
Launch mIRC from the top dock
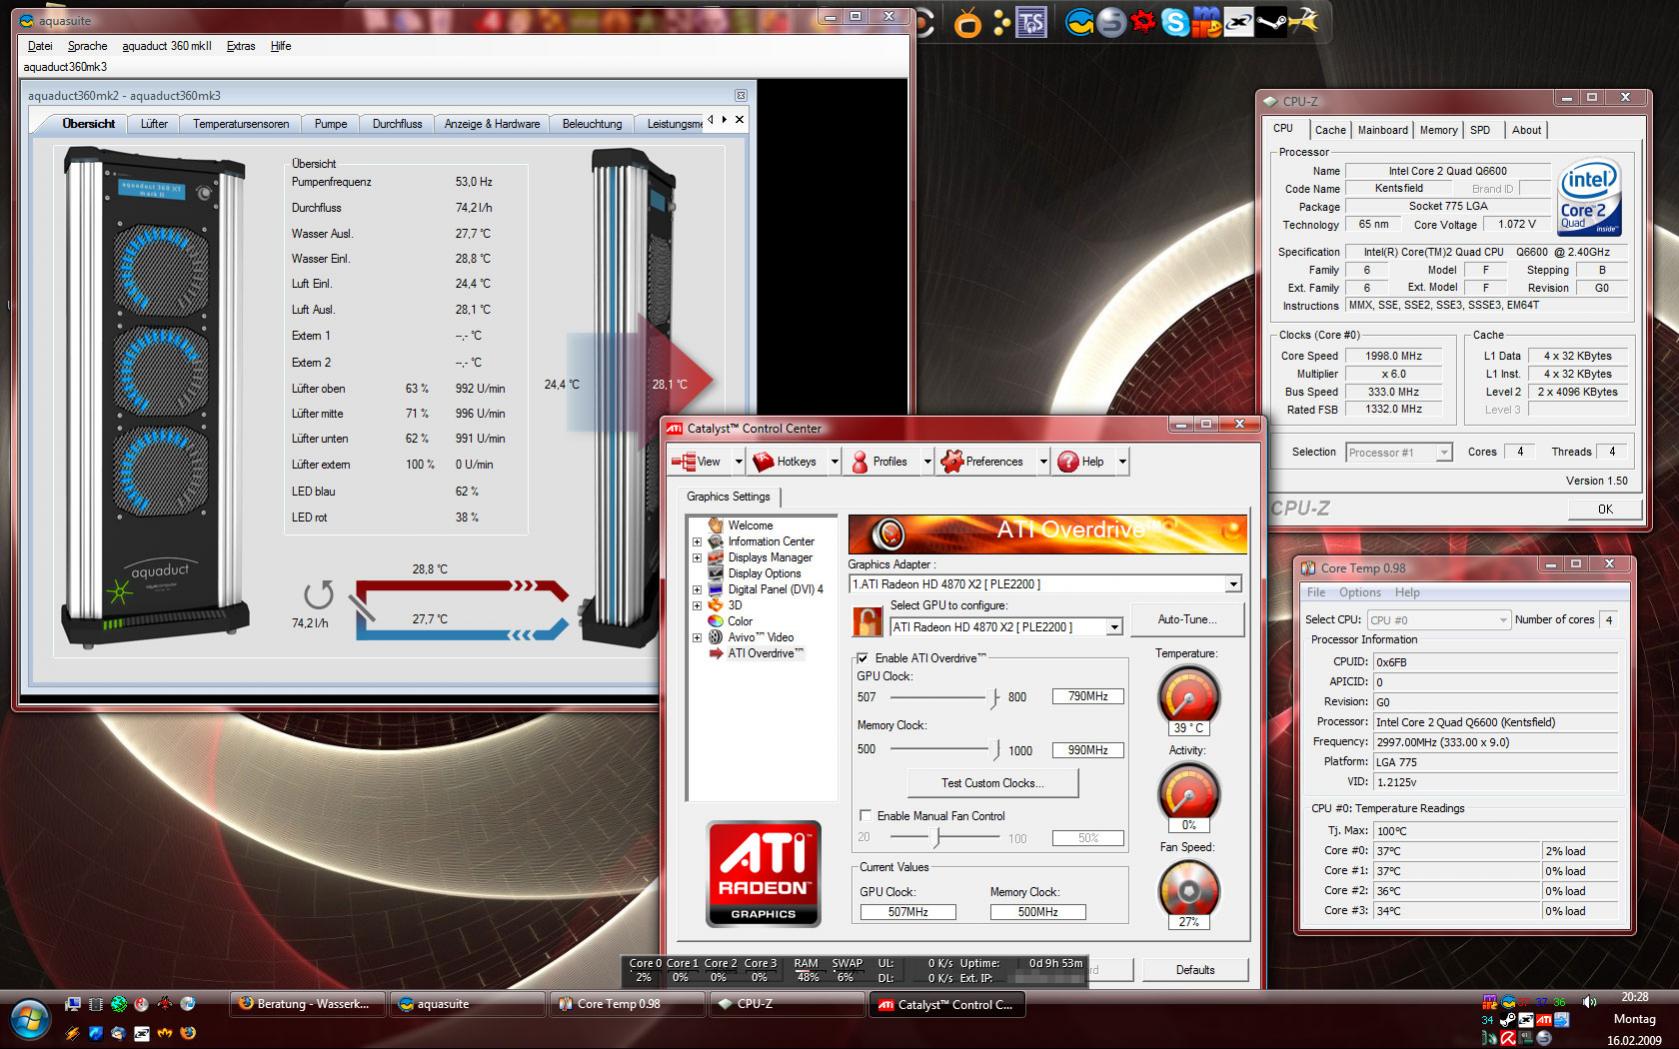pyautogui.click(x=1207, y=22)
